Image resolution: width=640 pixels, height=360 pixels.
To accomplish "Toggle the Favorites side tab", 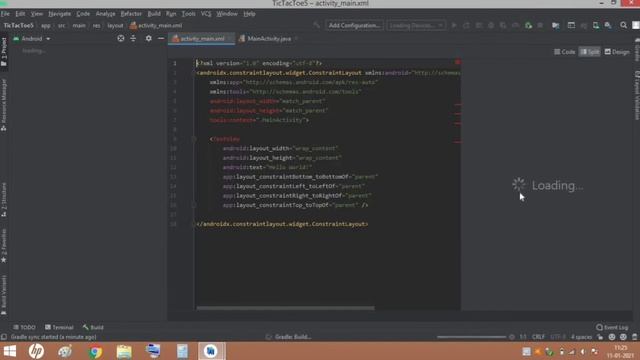I will click(4, 246).
